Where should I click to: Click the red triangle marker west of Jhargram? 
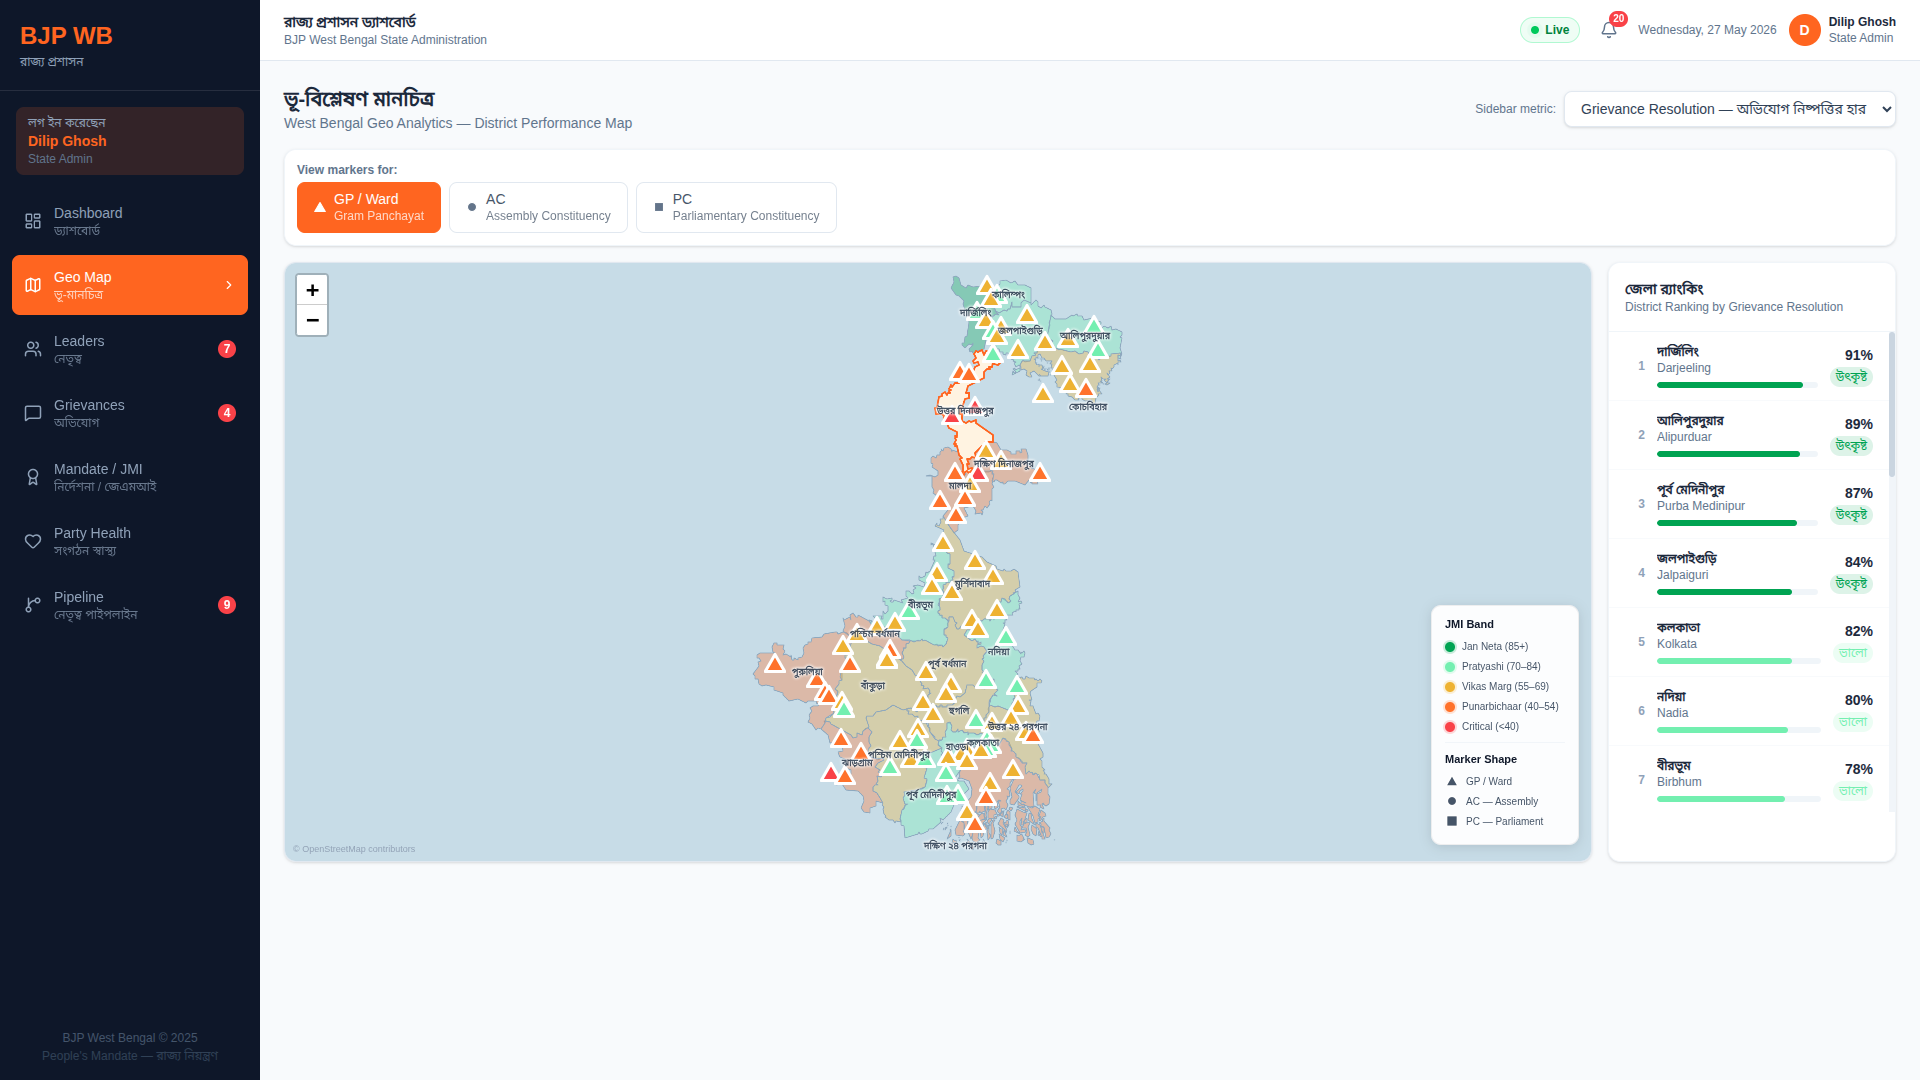(830, 773)
